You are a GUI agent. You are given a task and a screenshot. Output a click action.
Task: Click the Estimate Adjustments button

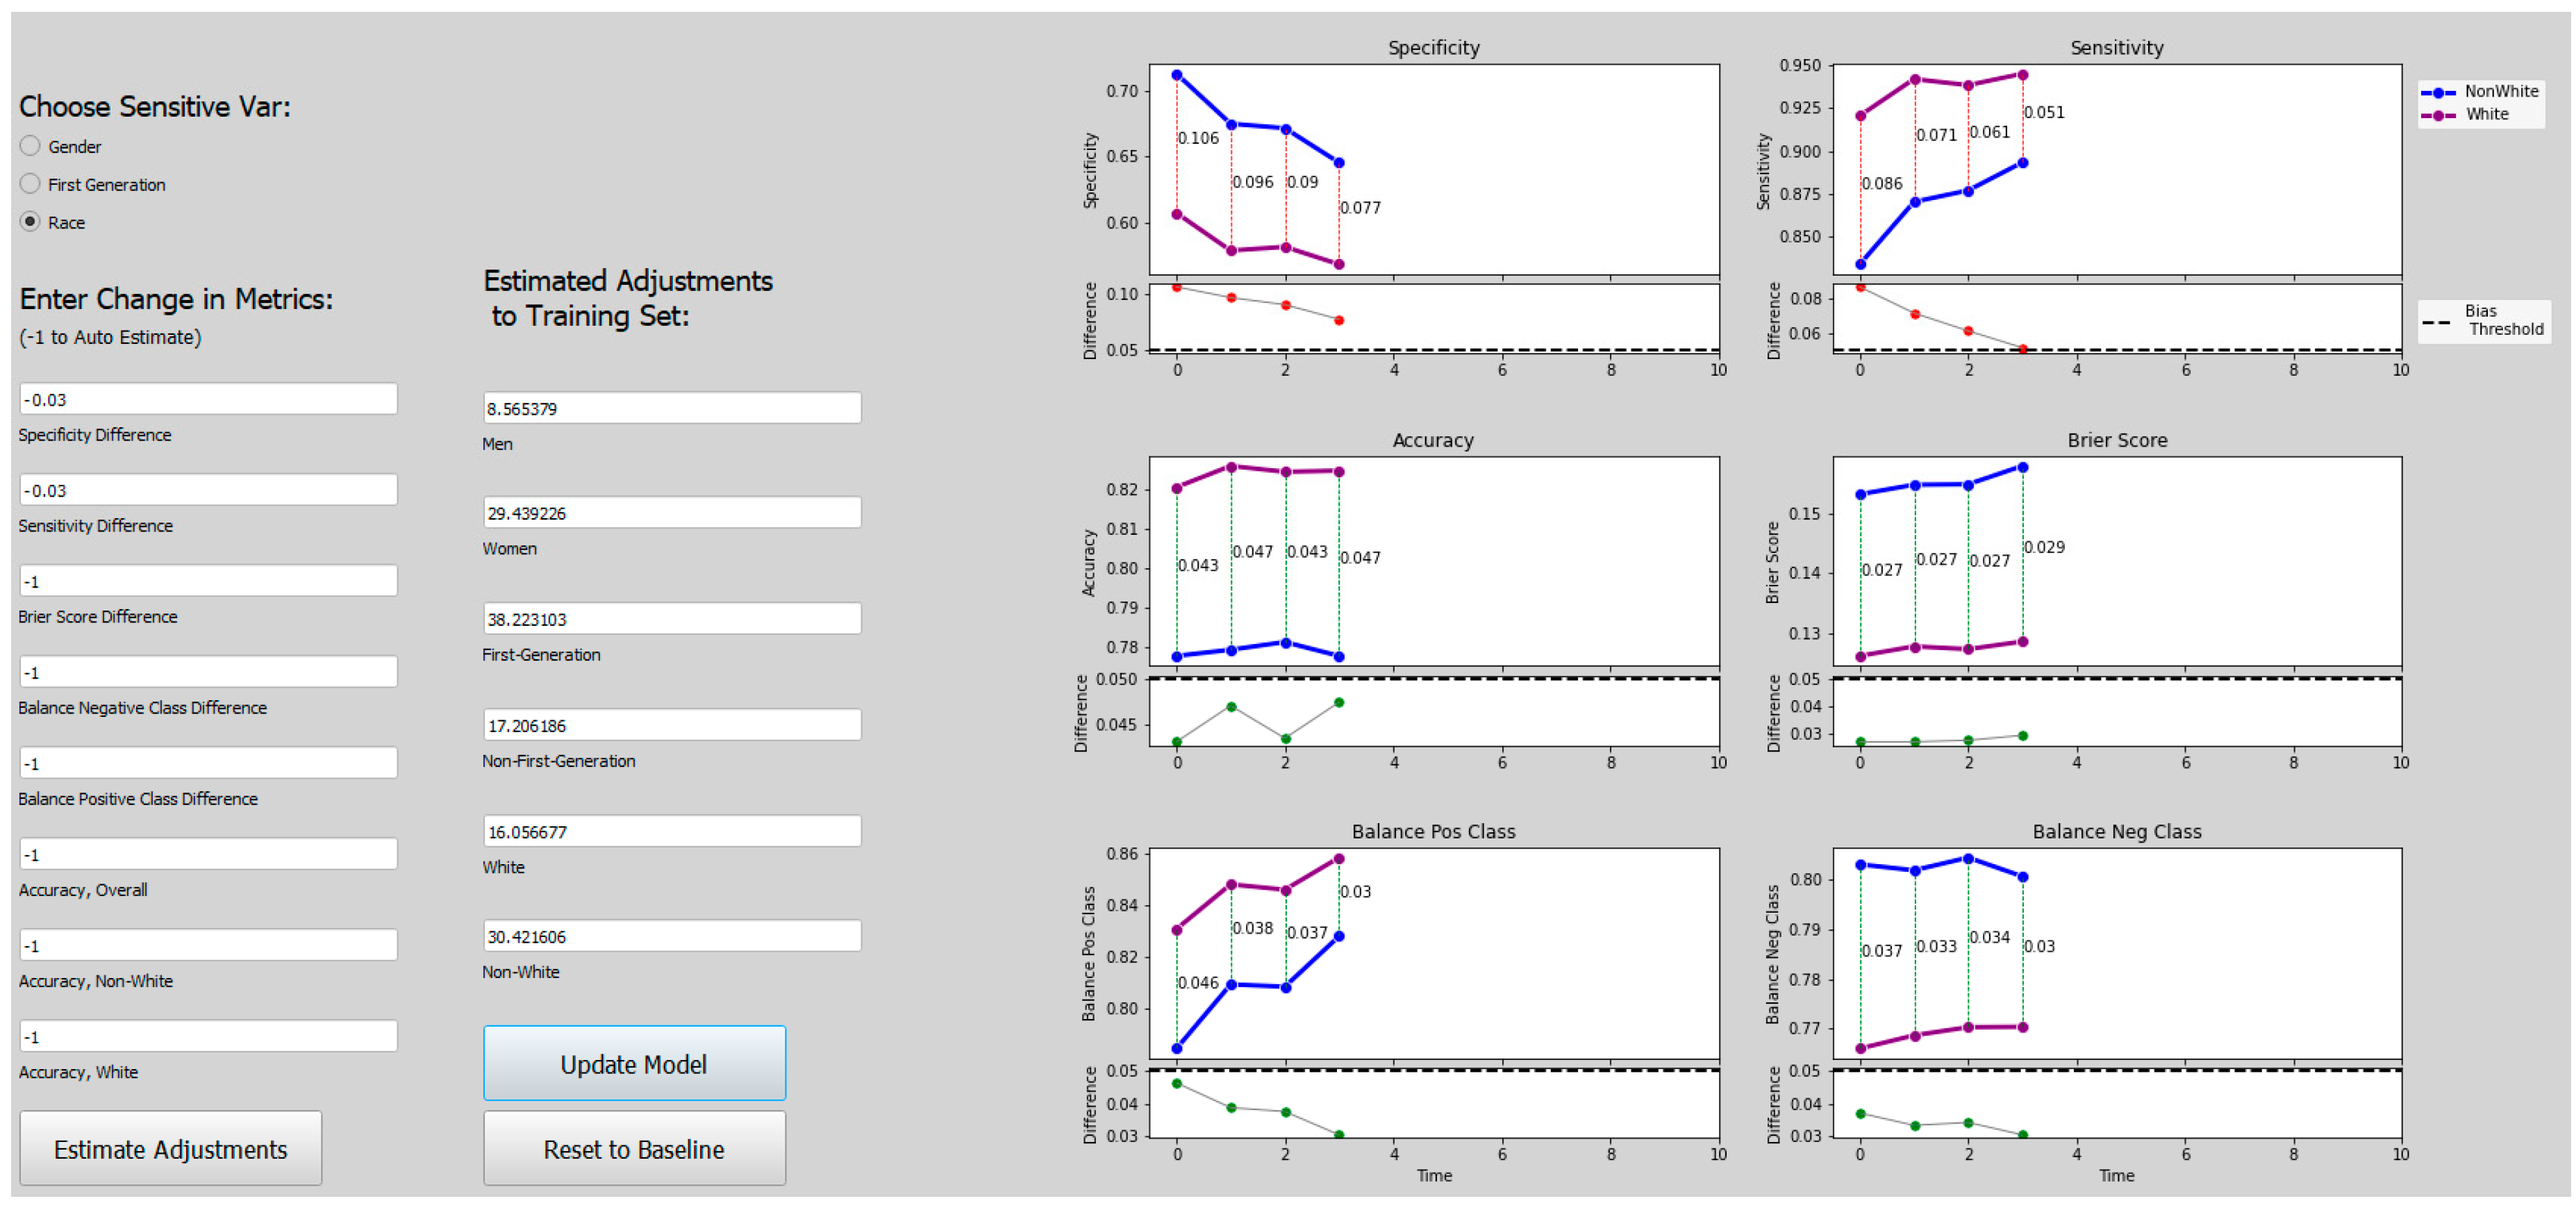click(x=170, y=1149)
